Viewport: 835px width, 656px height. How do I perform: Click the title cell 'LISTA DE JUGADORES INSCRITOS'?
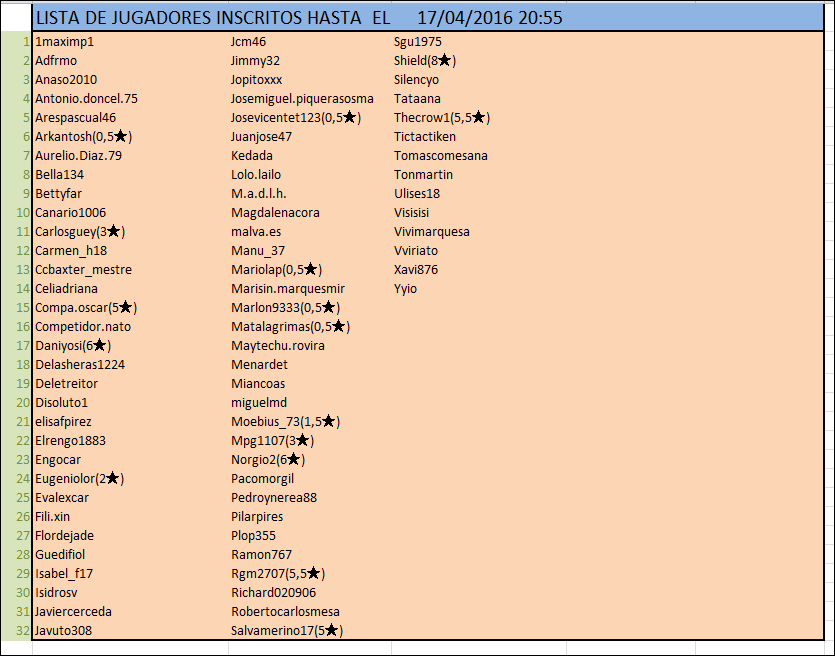[208, 18]
